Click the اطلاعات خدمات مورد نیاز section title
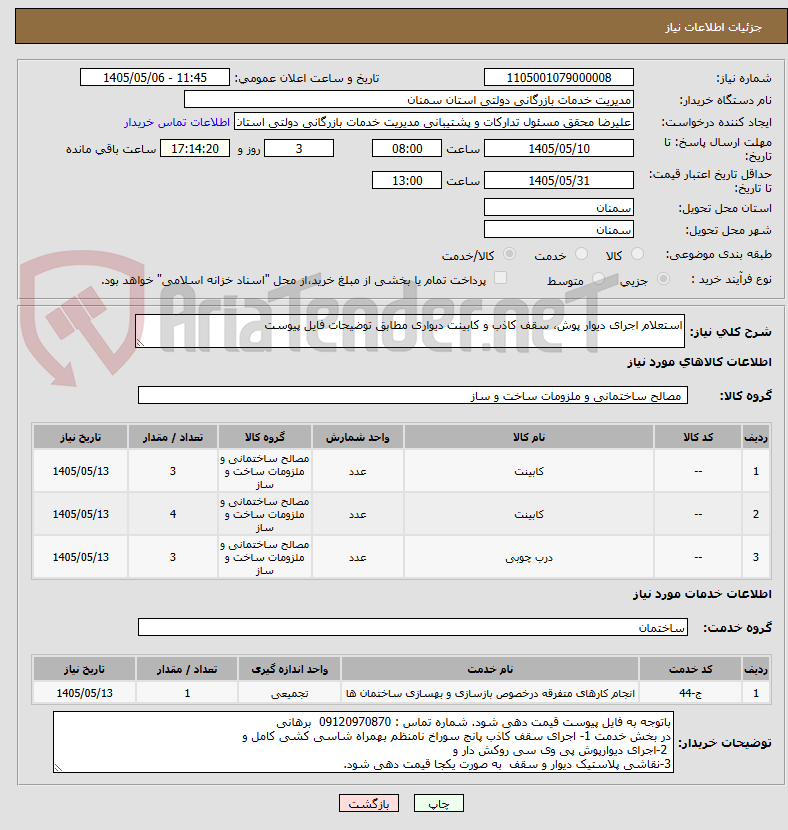The image size is (788, 830). click(x=702, y=594)
